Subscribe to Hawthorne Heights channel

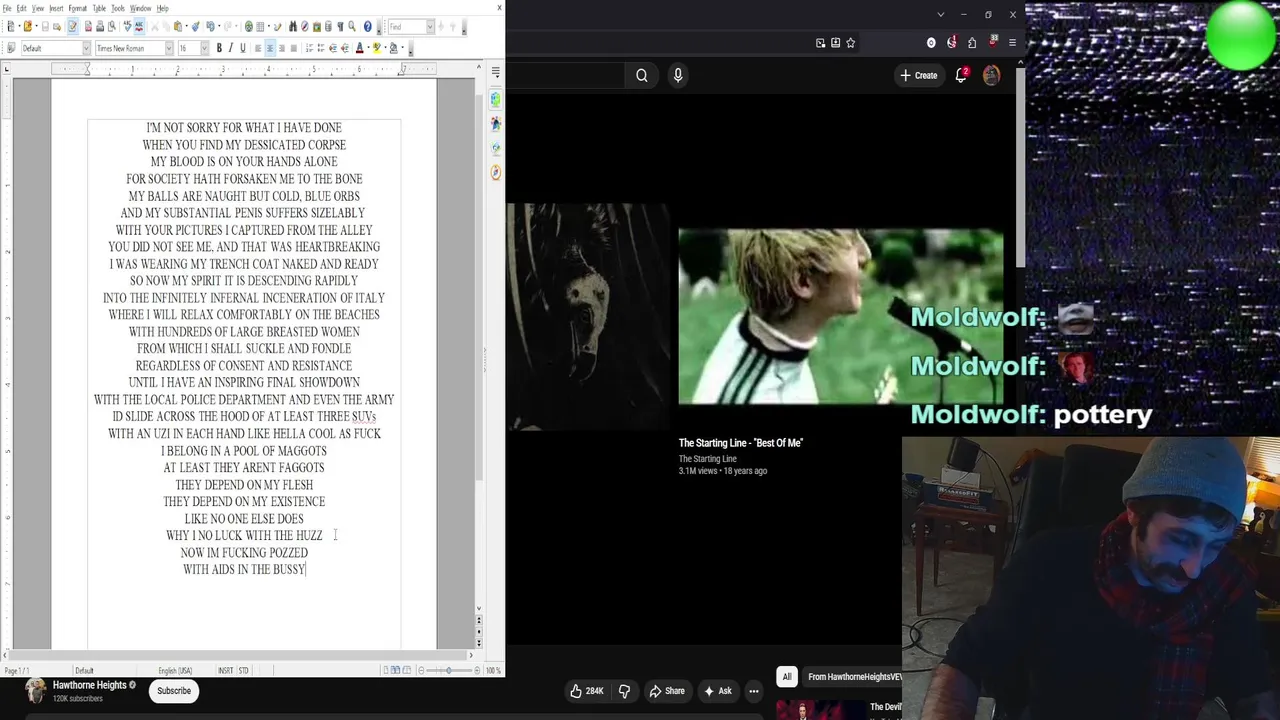pos(174,691)
